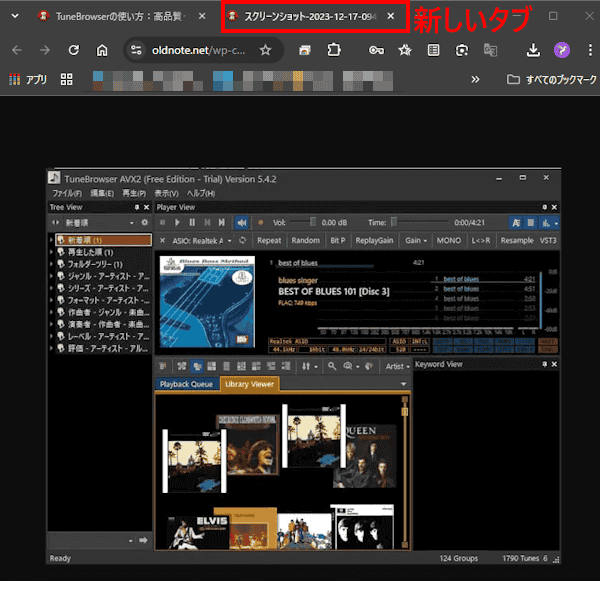Screen dimensions: 600x601
Task: Open すべてのブックマーク folder
Action: coord(552,80)
